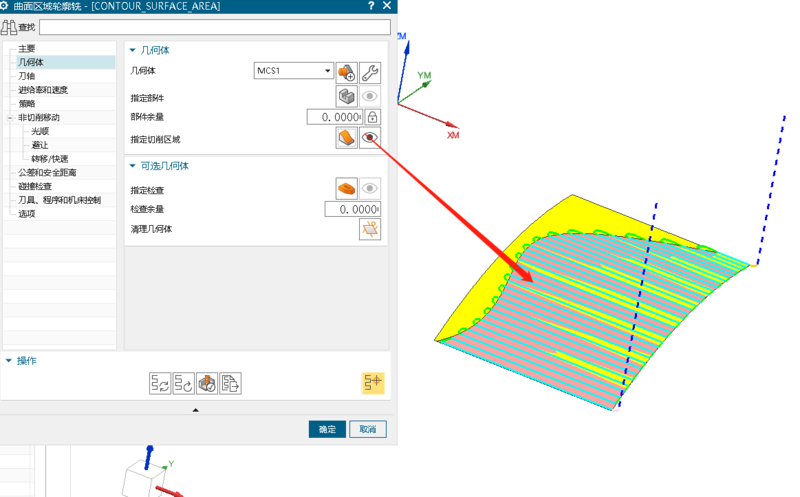Viewport: 800px width, 497px height.
Task: Select 避让 sub-item
Action: pyautogui.click(x=40, y=145)
